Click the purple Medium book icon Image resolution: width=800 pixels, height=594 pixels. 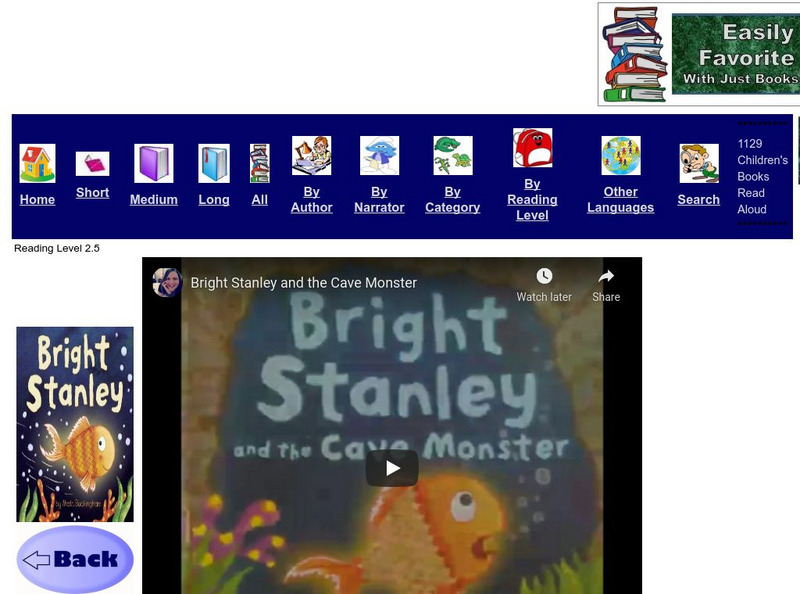[x=154, y=163]
